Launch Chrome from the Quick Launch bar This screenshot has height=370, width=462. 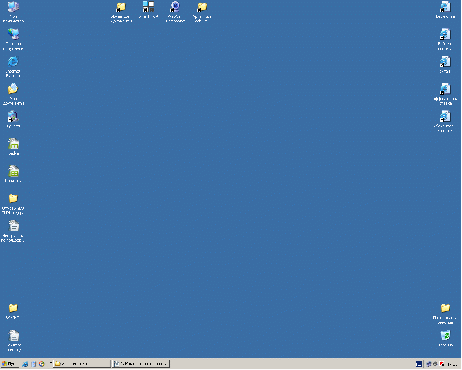(42, 364)
